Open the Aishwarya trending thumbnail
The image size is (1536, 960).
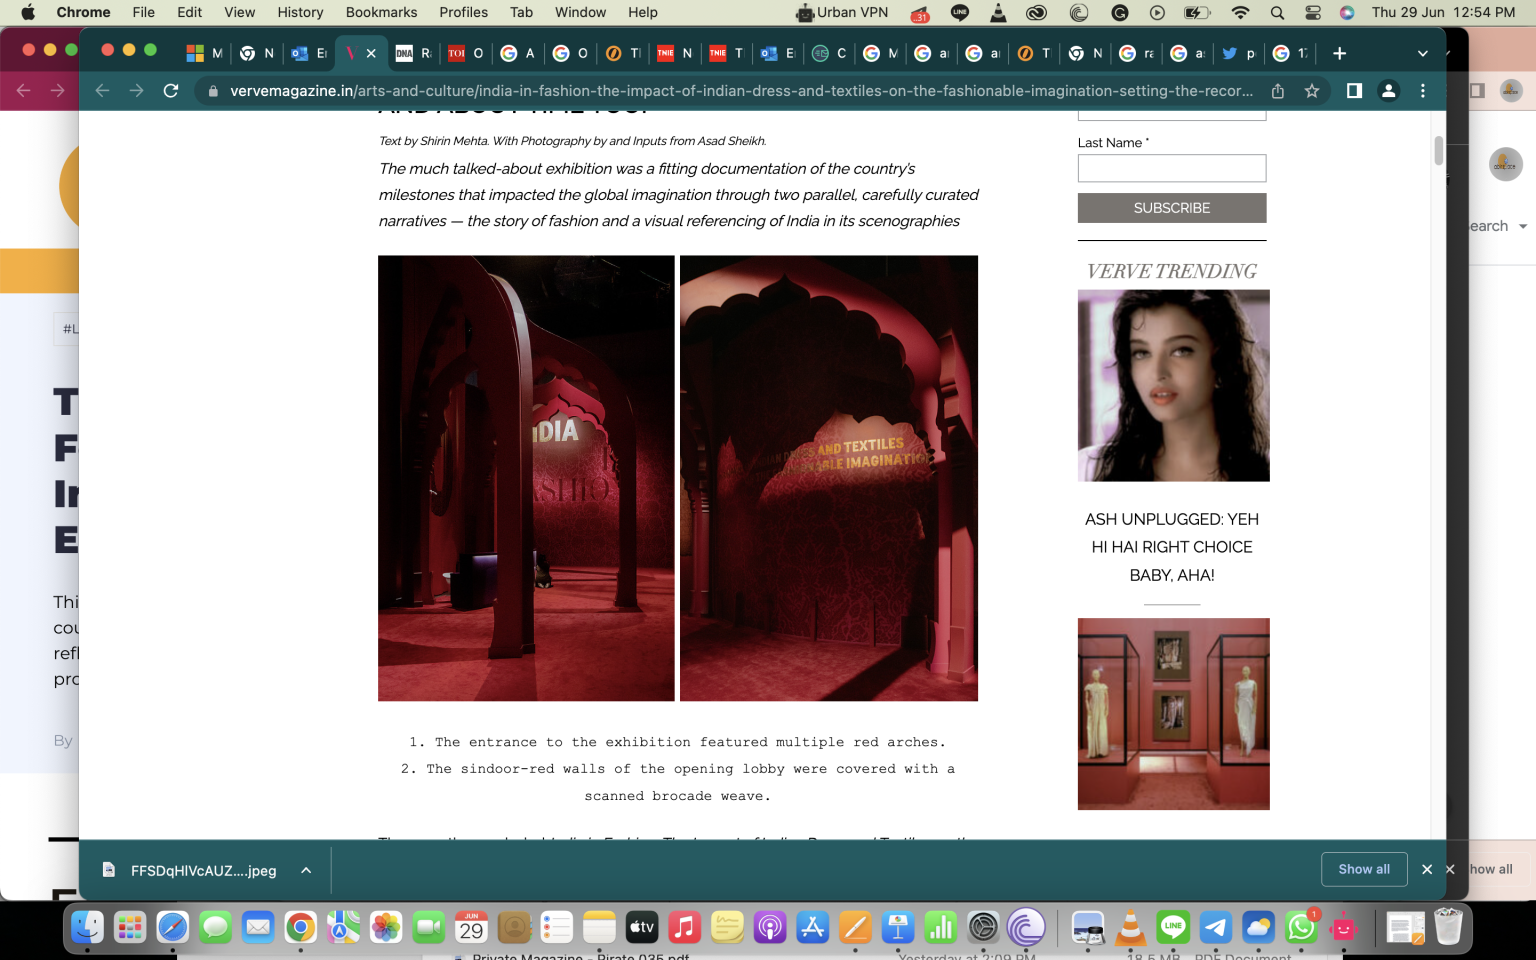click(x=1174, y=386)
